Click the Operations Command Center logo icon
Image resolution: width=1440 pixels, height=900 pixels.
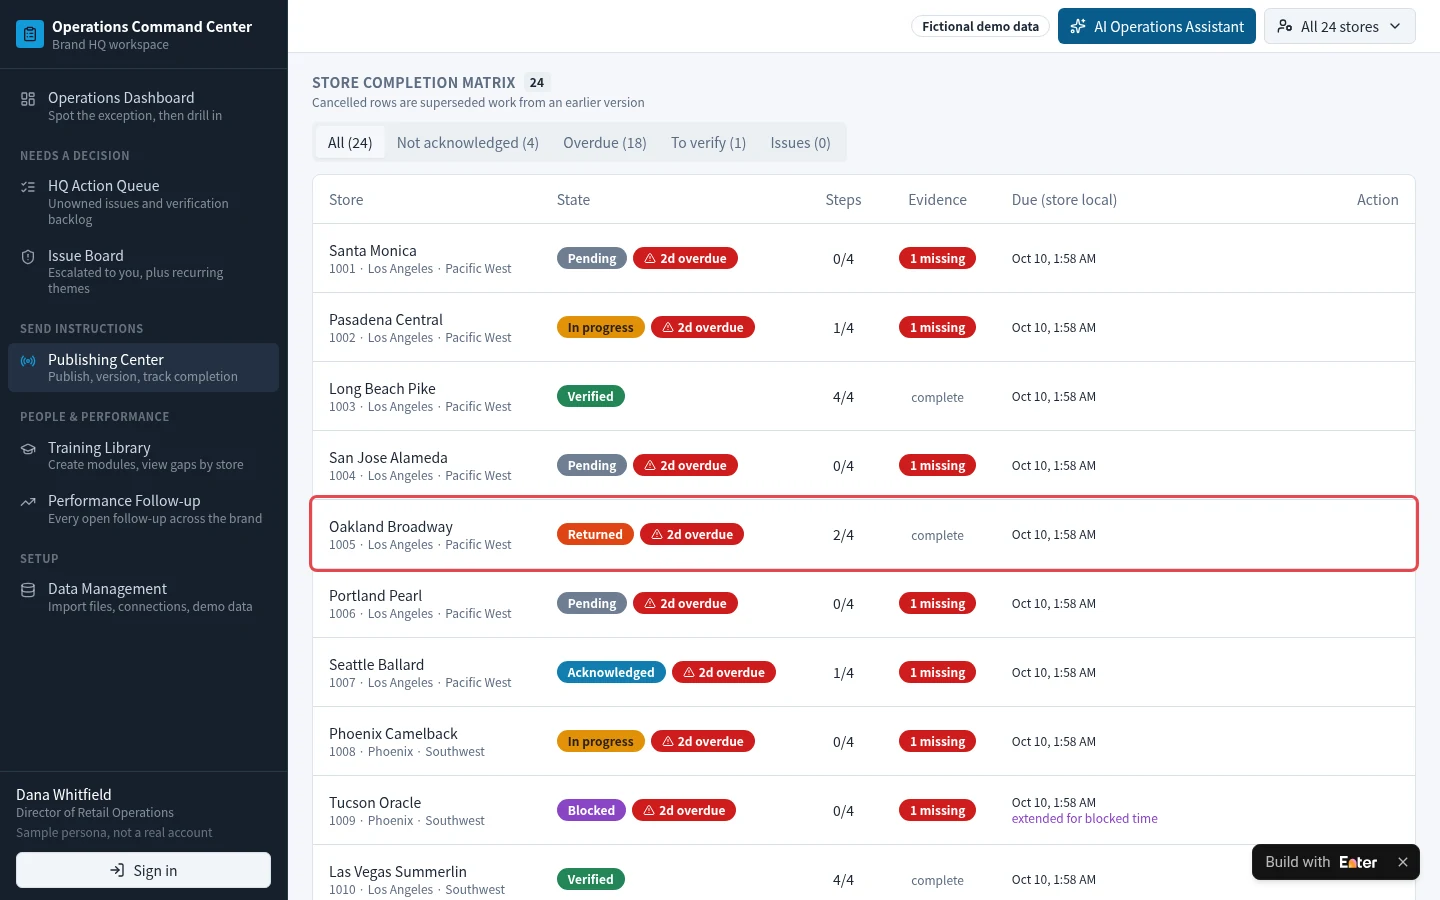tap(30, 34)
